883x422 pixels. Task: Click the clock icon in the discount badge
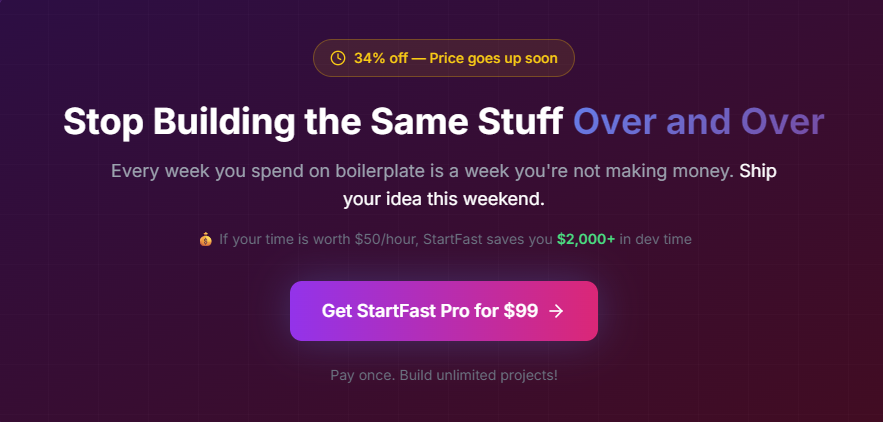(338, 58)
